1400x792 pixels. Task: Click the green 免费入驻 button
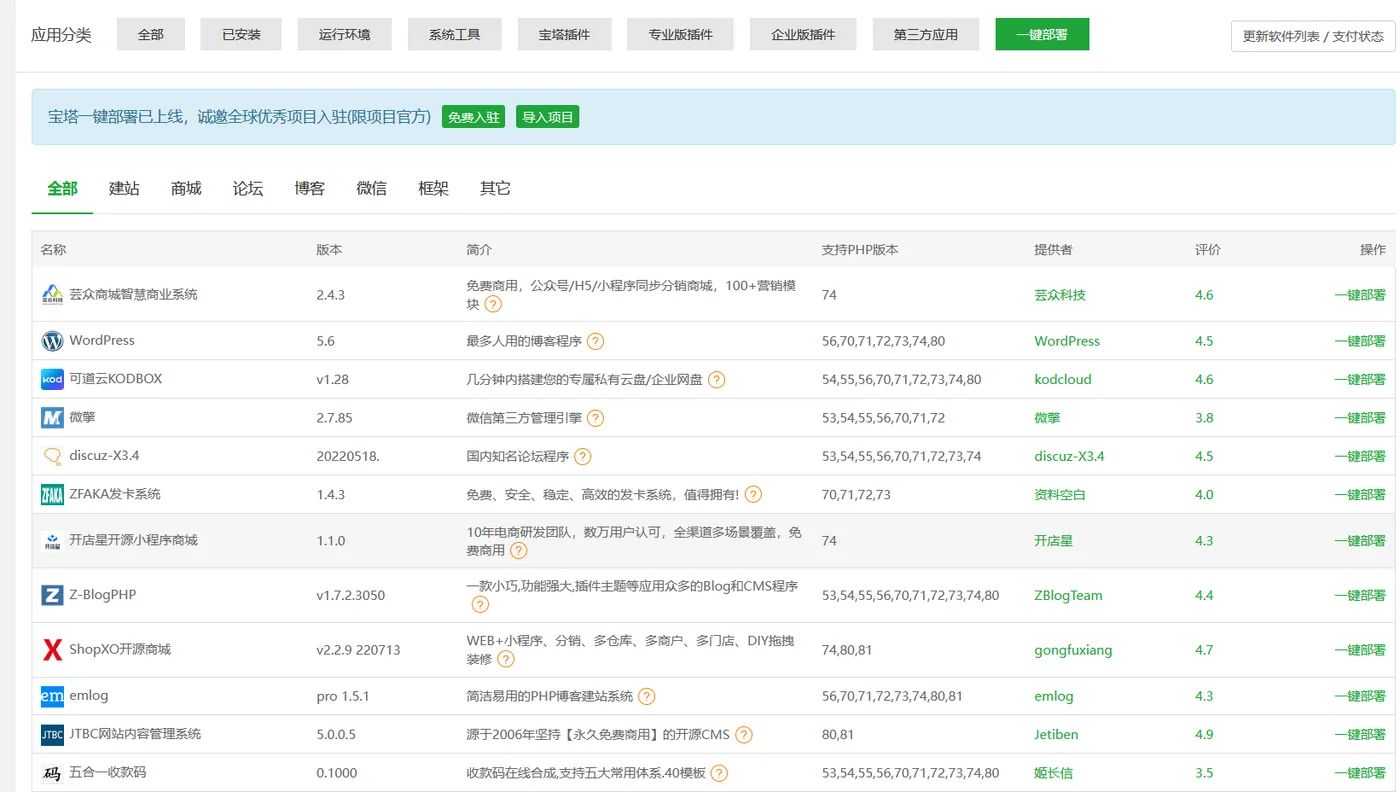click(x=474, y=117)
